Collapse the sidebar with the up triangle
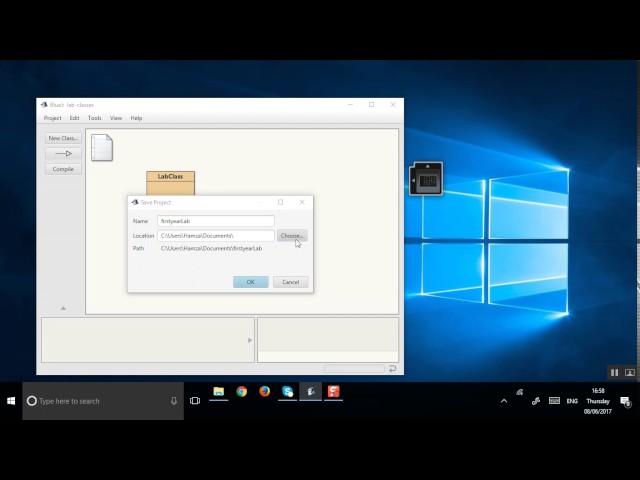The height and width of the screenshot is (480, 640). 63,308
